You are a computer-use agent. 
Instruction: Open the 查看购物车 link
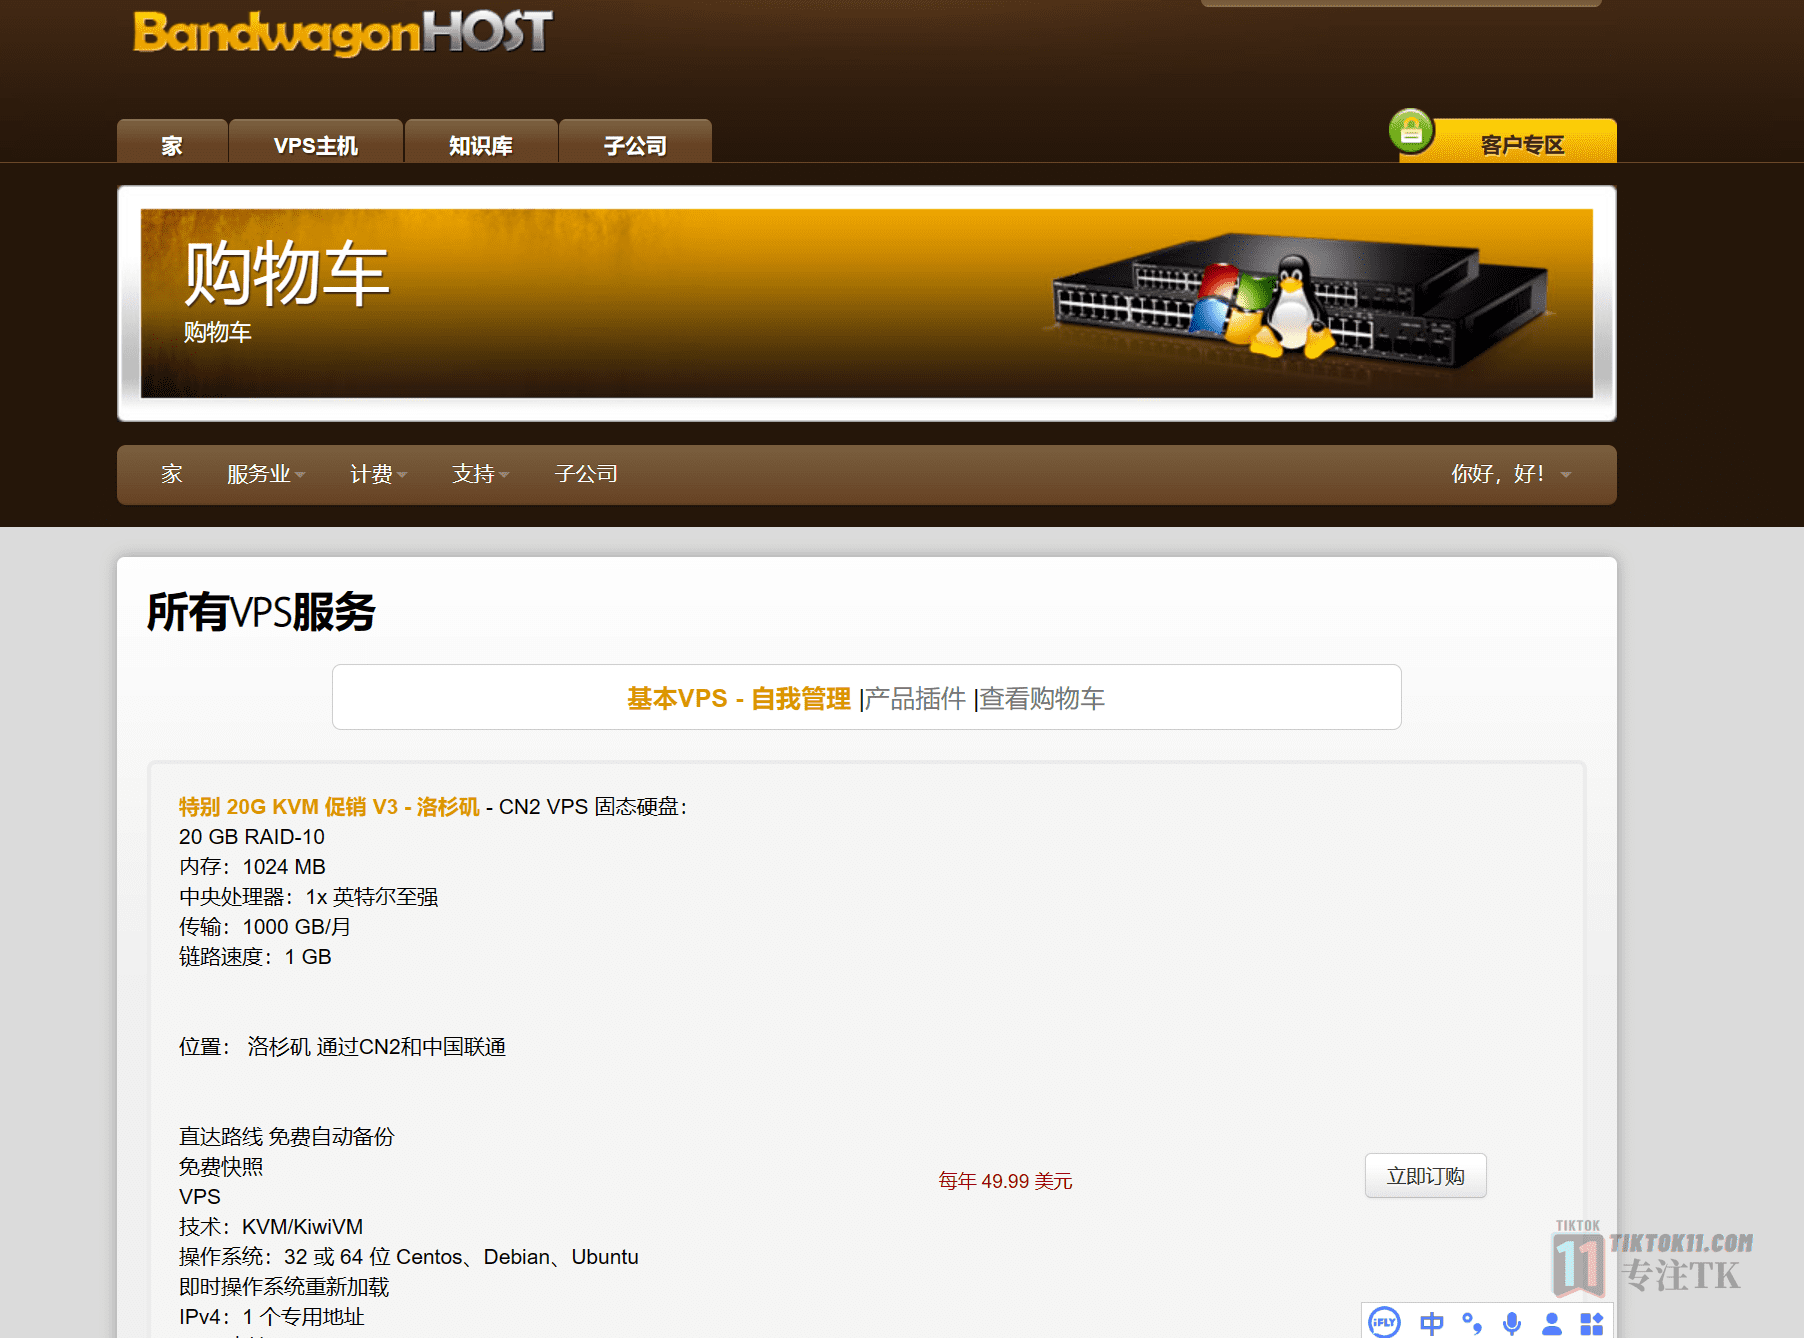(1042, 698)
